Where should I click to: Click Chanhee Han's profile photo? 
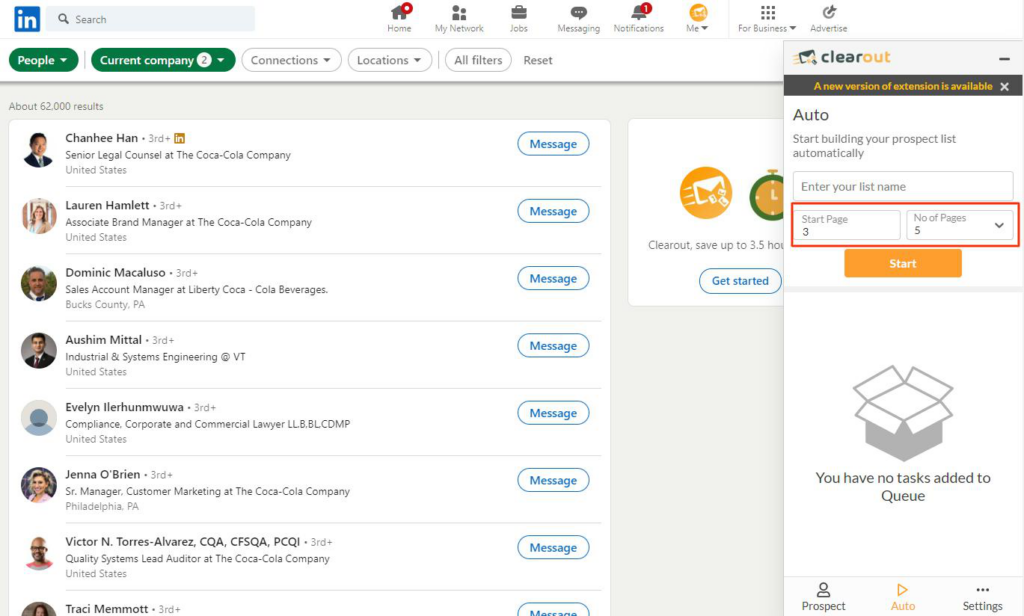click(39, 149)
